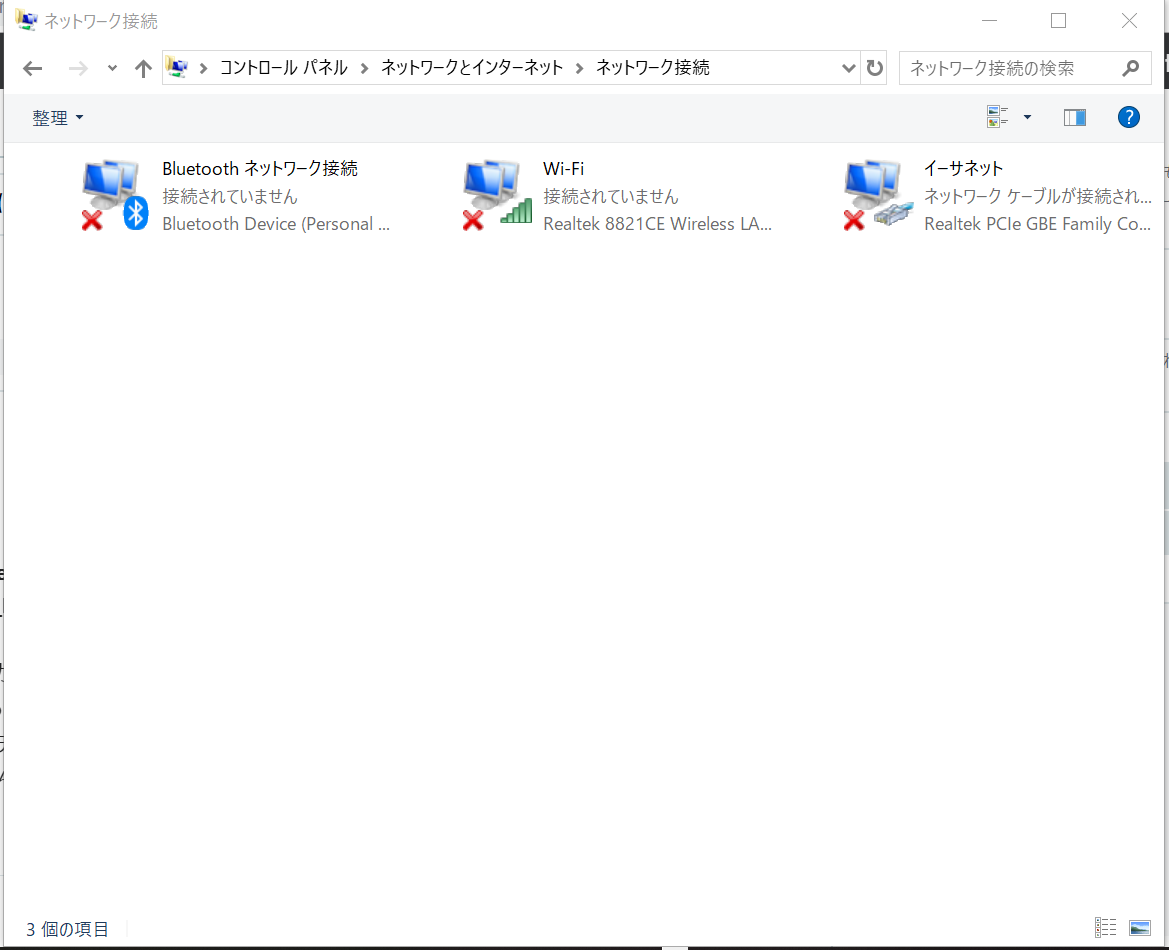Select the Wi-Fi adapter icon
The image size is (1169, 950).
[497, 195]
